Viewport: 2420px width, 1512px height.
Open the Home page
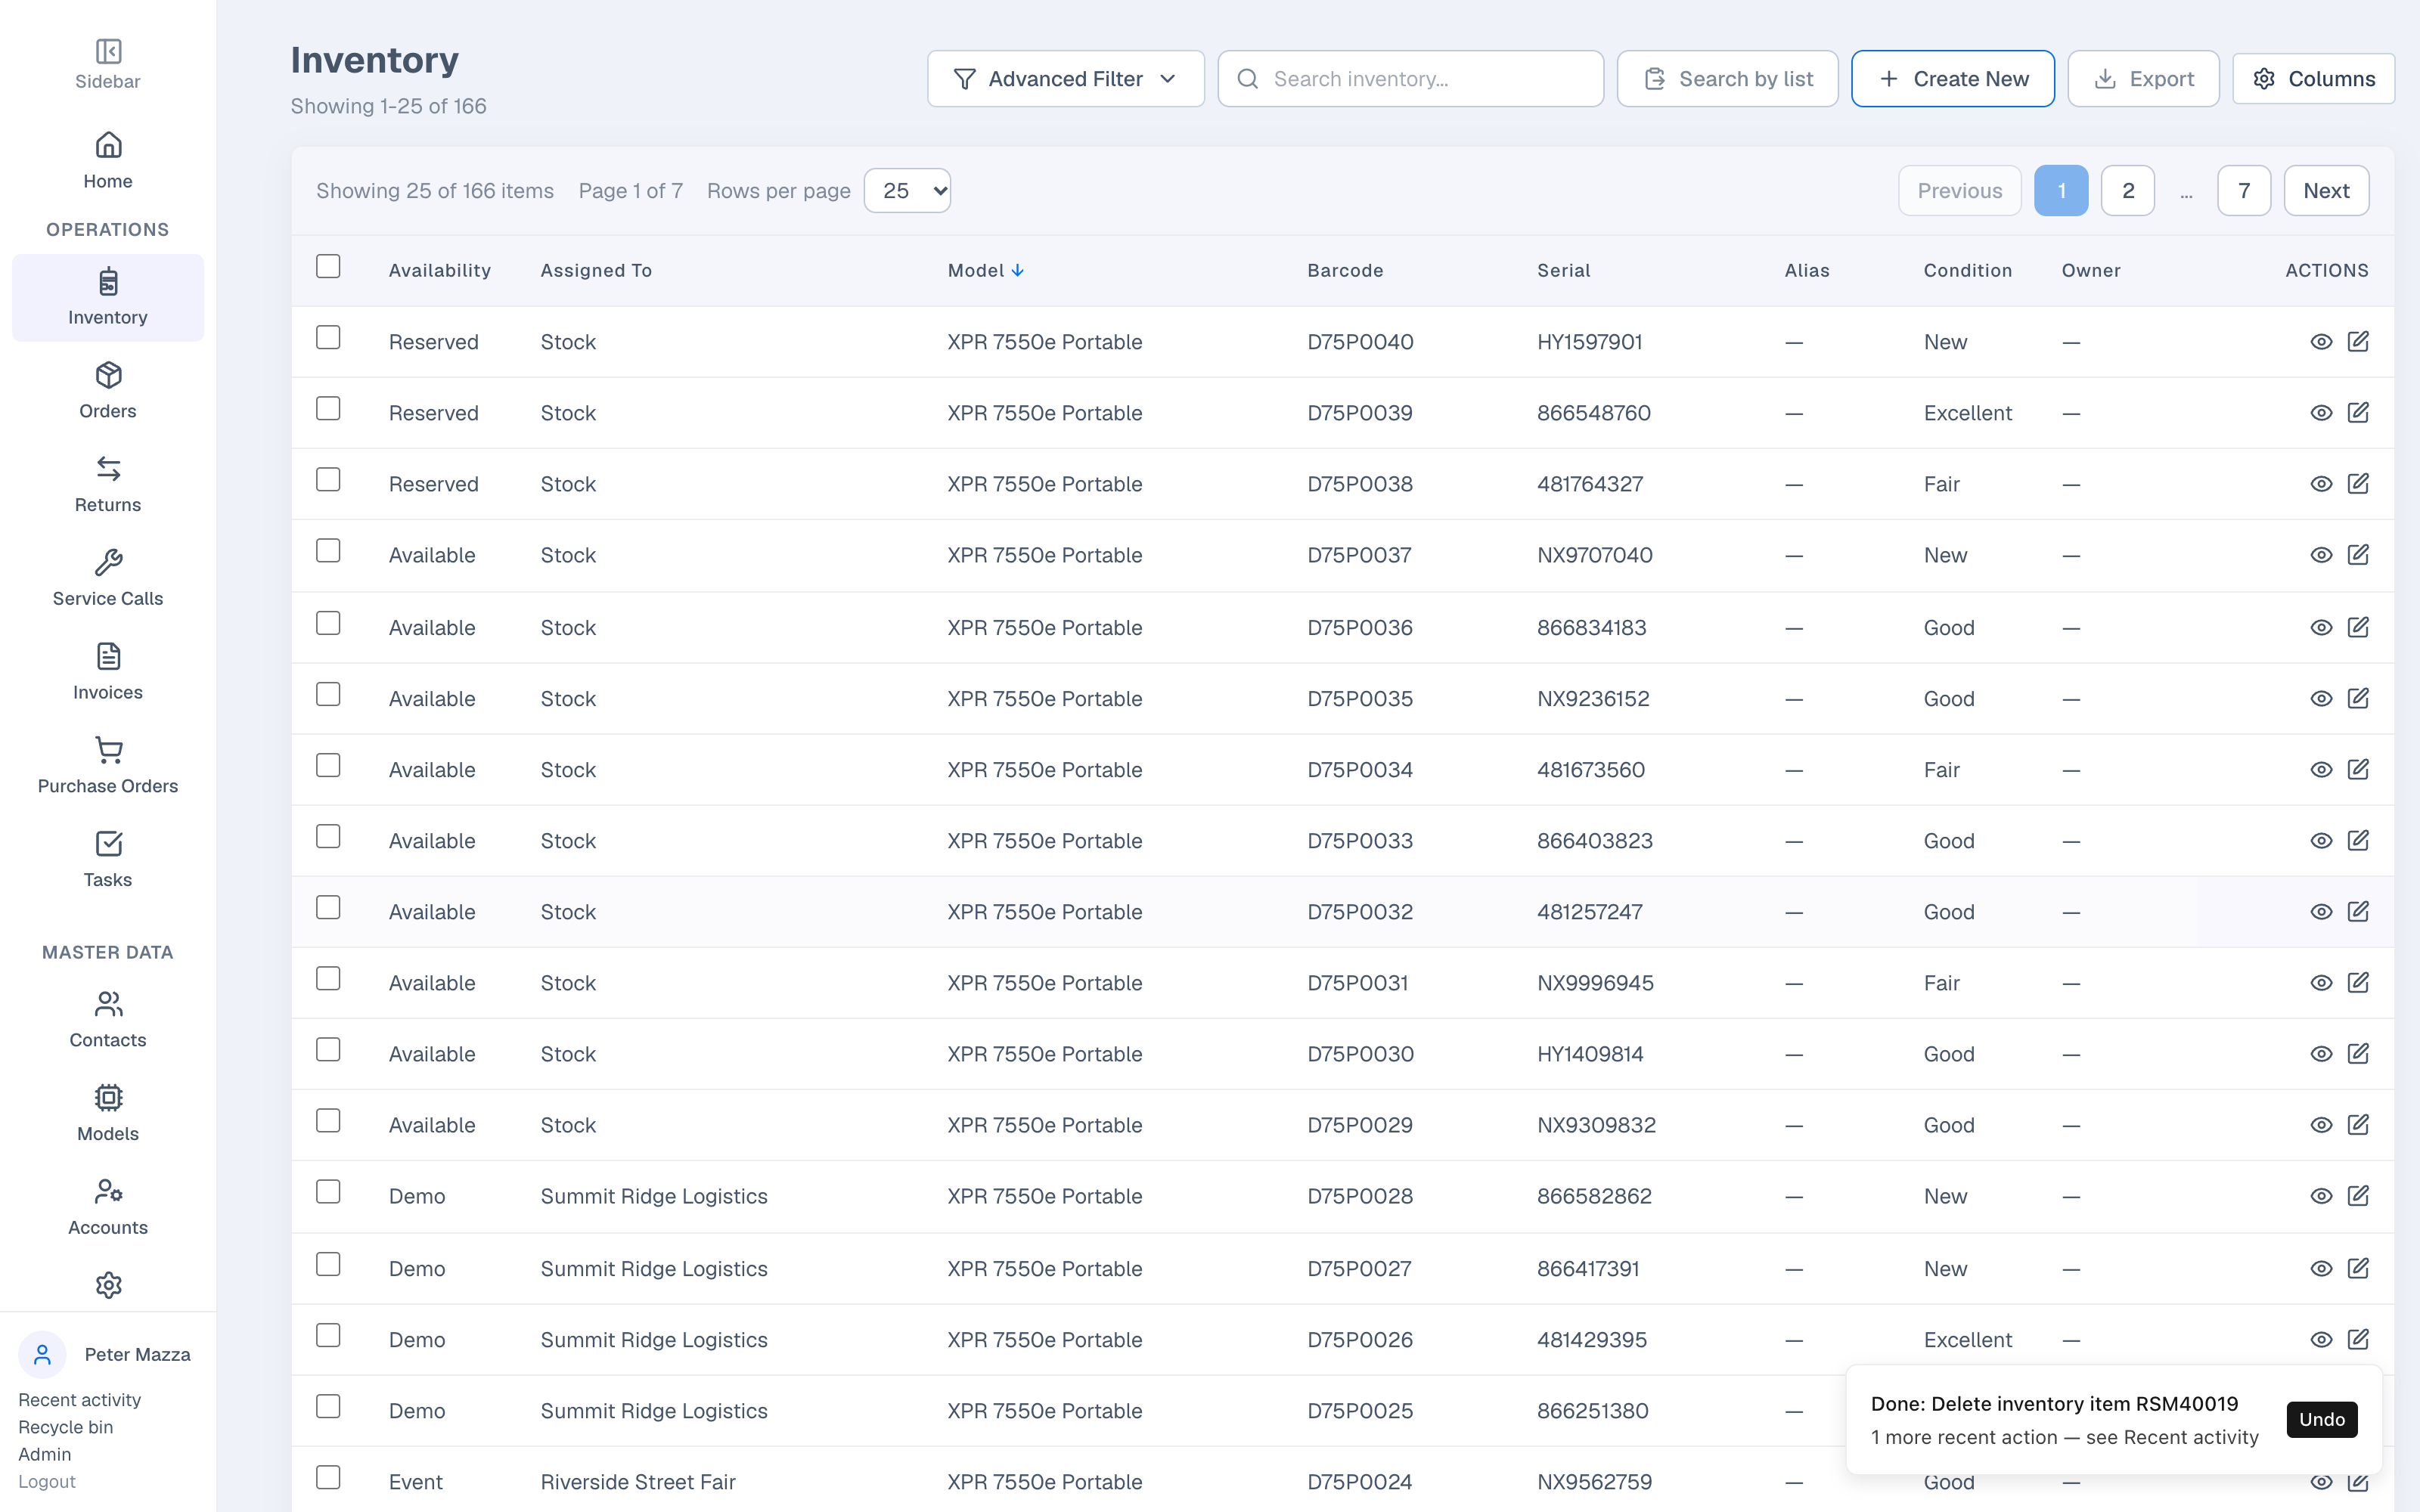pos(108,161)
